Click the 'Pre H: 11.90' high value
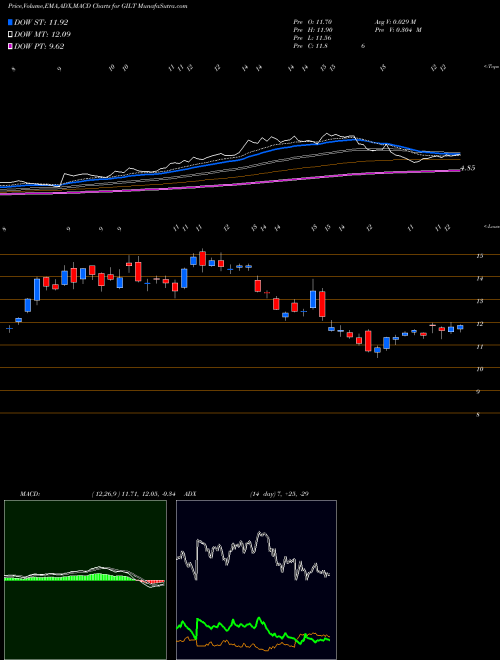Screen dimensions: 500x660 313,30
